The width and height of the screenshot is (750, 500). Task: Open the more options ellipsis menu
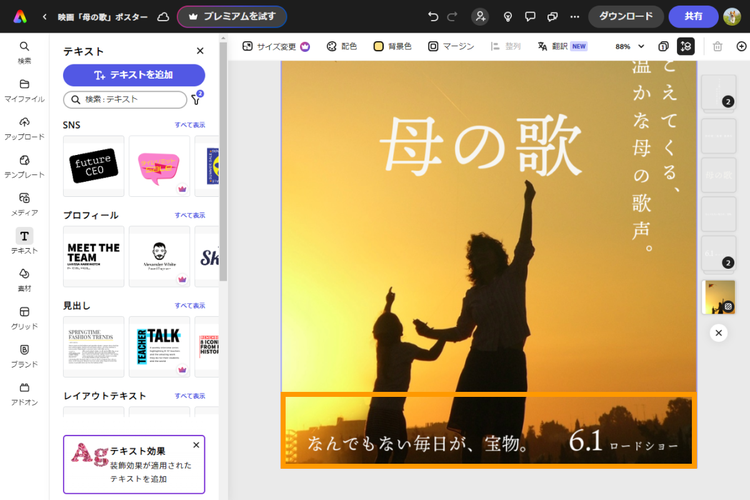pyautogui.click(x=575, y=17)
